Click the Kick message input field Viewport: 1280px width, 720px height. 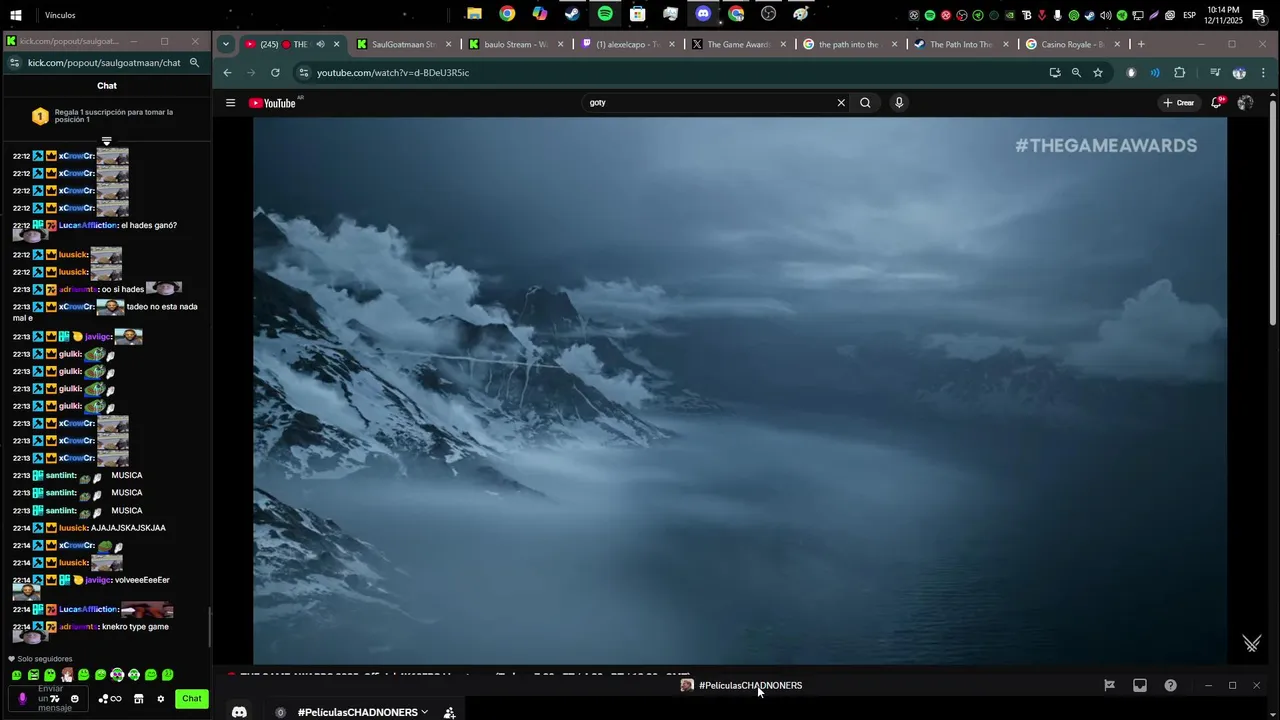click(50, 699)
